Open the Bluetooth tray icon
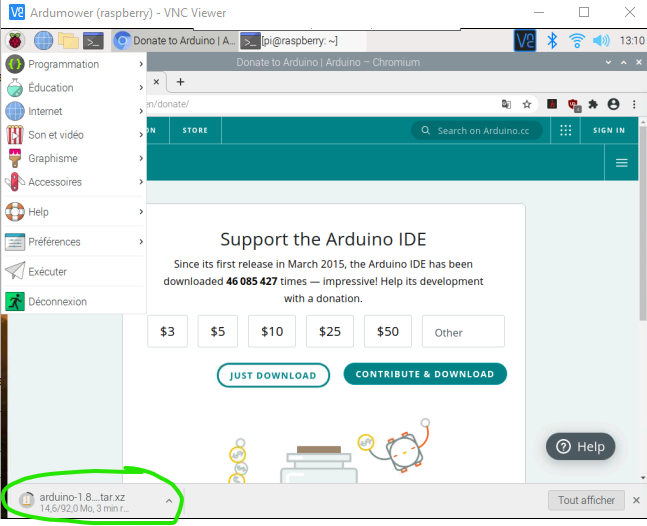This screenshot has height=526, width=647. pyautogui.click(x=552, y=40)
